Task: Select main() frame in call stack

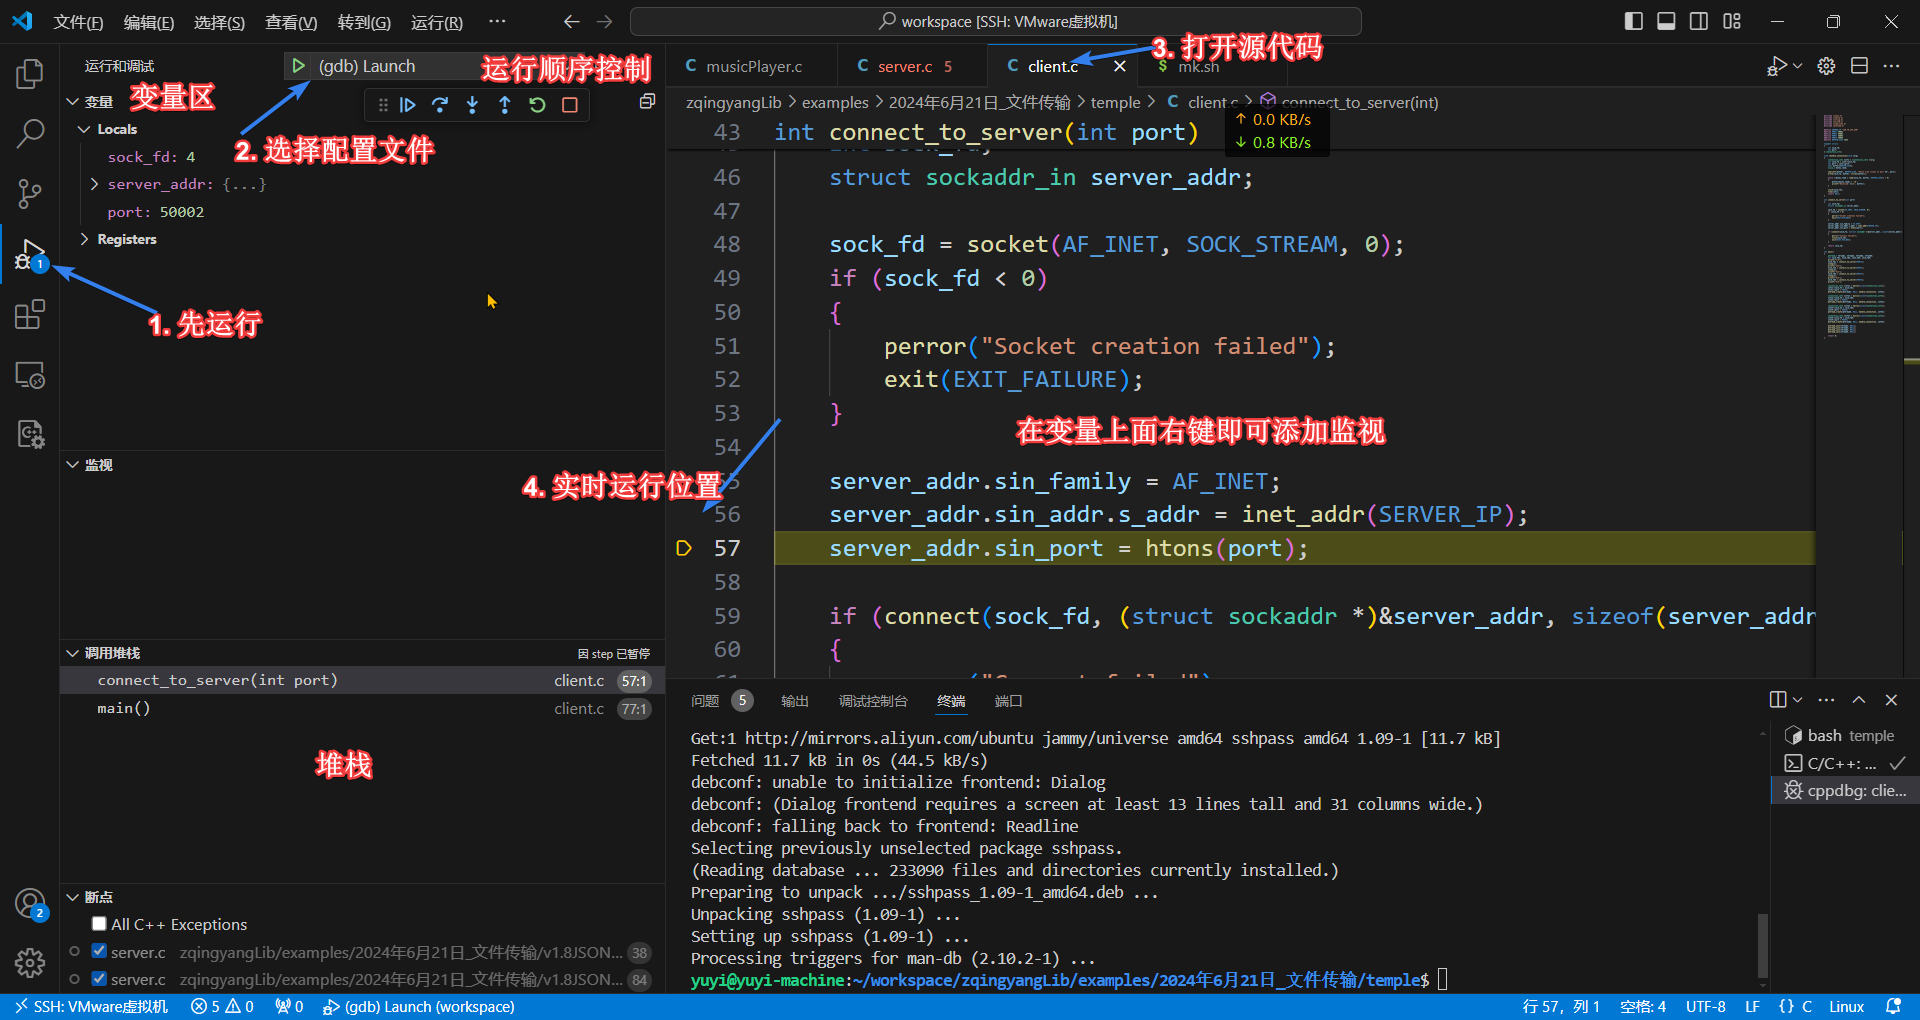Action: pos(124,708)
